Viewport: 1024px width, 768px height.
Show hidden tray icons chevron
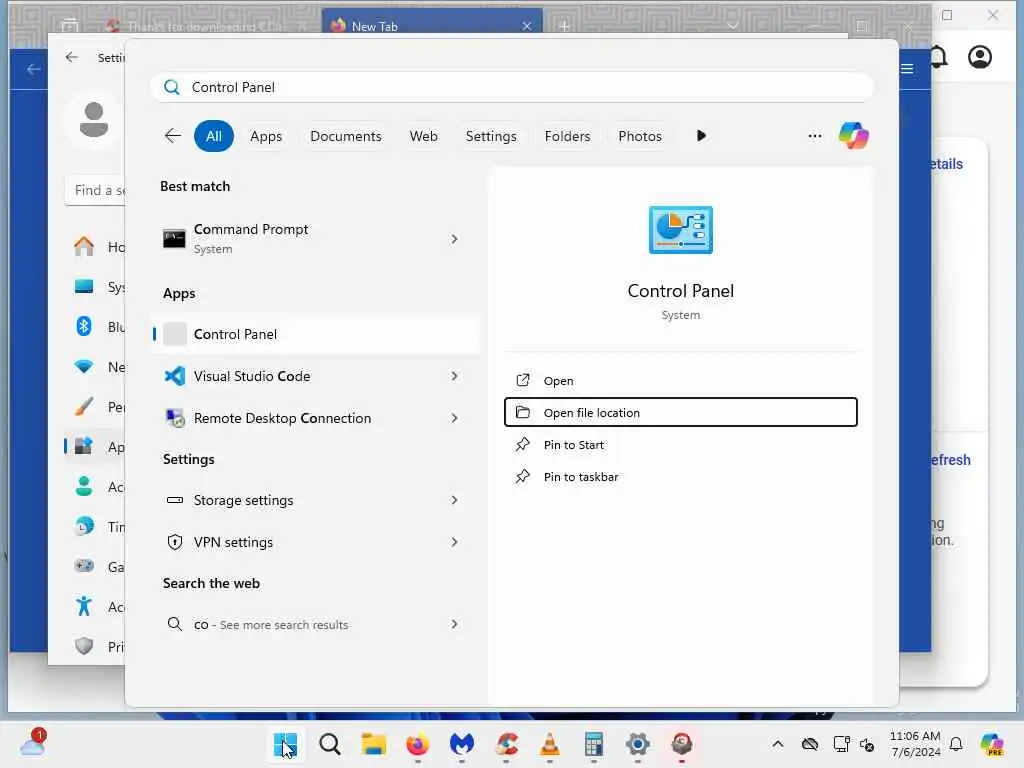[x=778, y=744]
